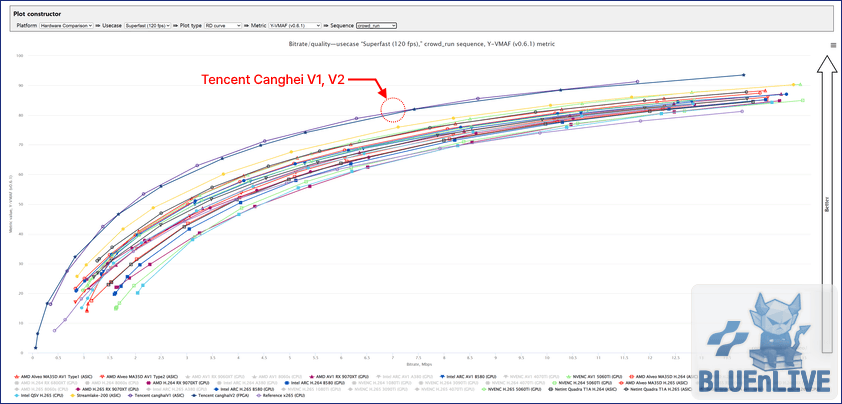Toggle AMD Alveo MA35D AV1 Type2 (ASIC) series
842x404 pixels.
pos(139,377)
